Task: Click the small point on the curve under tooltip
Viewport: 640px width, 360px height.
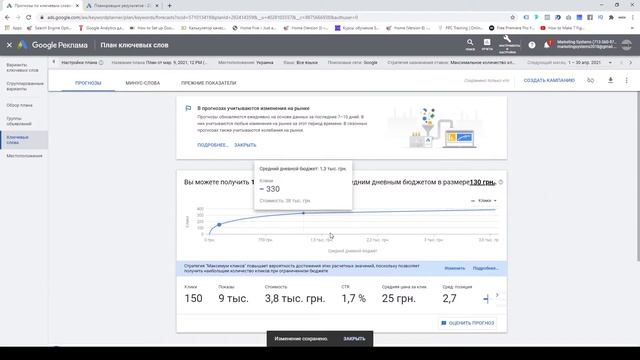Action: (x=303, y=213)
